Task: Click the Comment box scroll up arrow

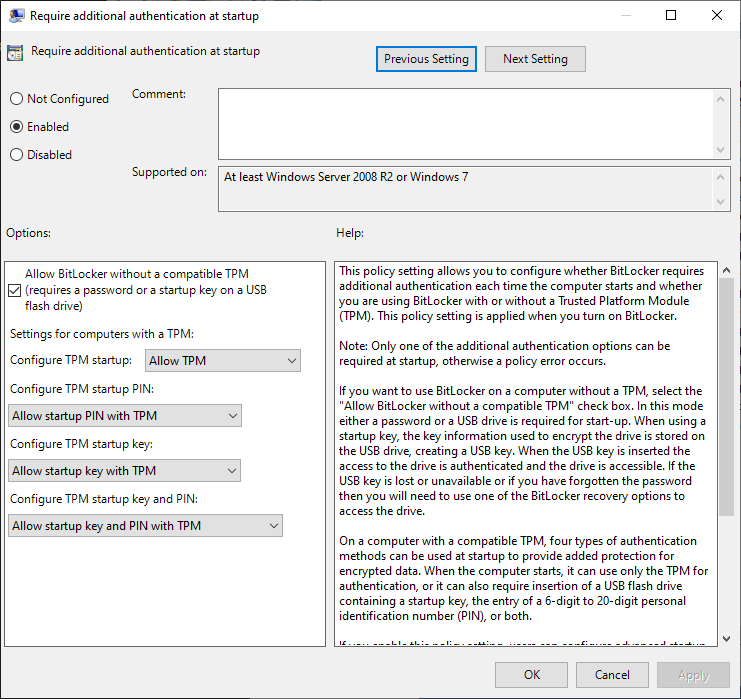Action: (721, 99)
